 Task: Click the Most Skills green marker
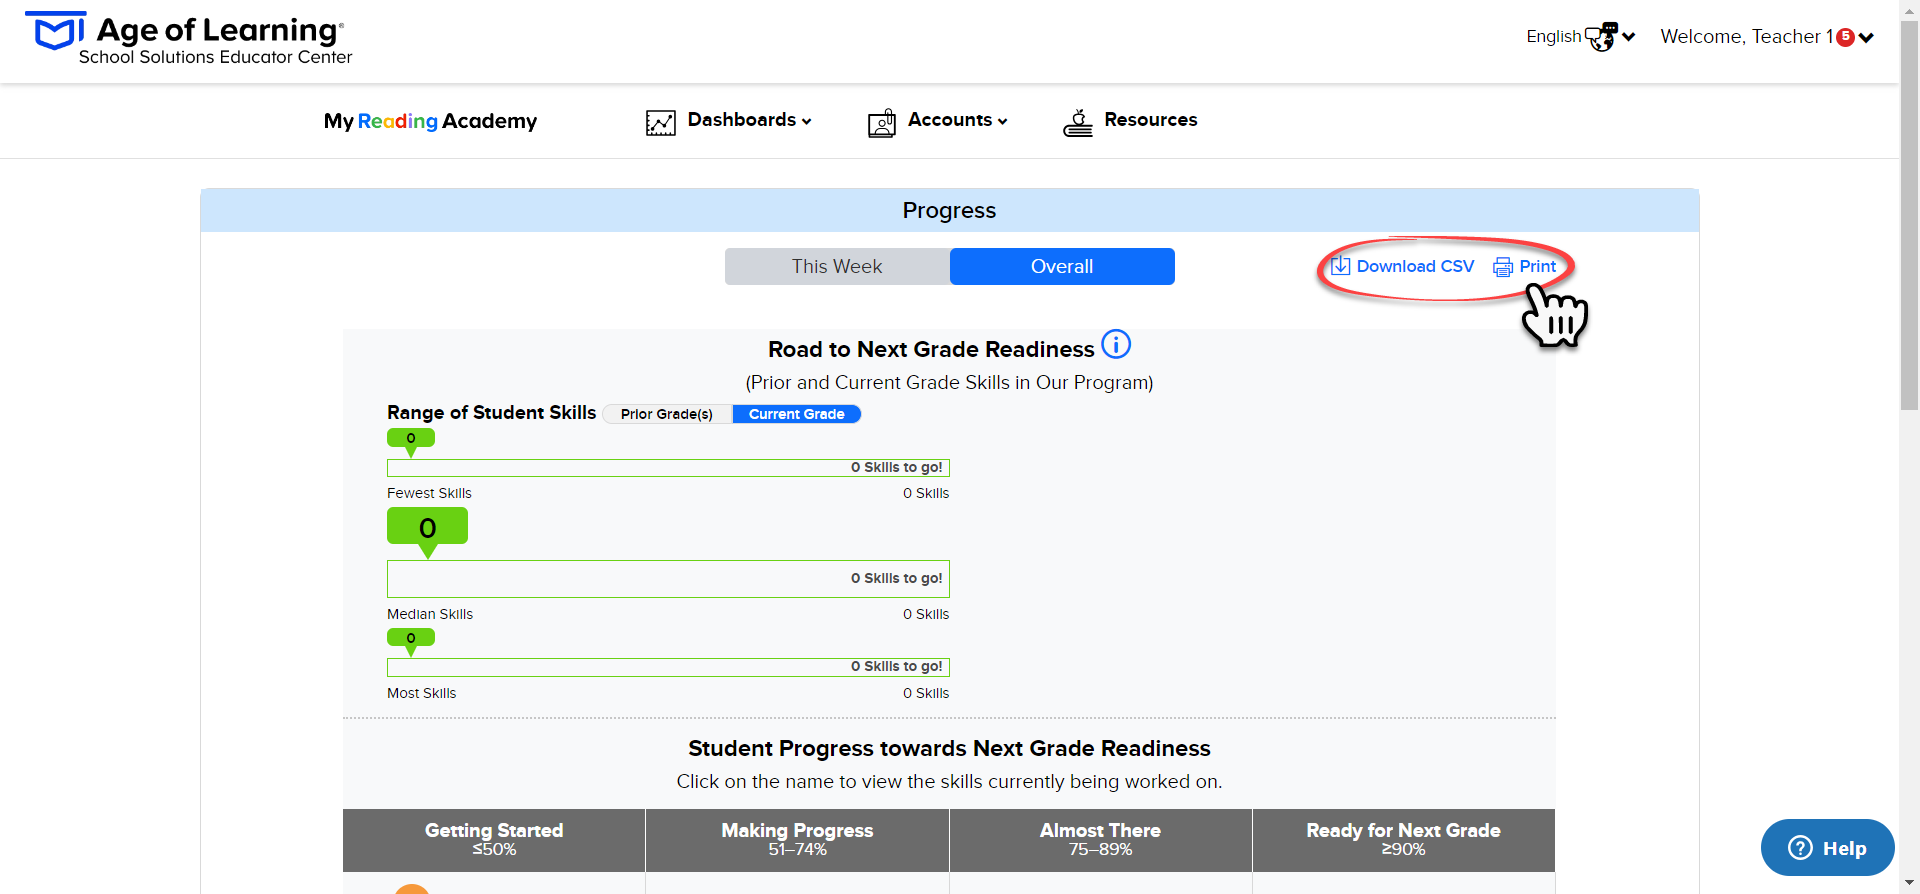(x=411, y=642)
